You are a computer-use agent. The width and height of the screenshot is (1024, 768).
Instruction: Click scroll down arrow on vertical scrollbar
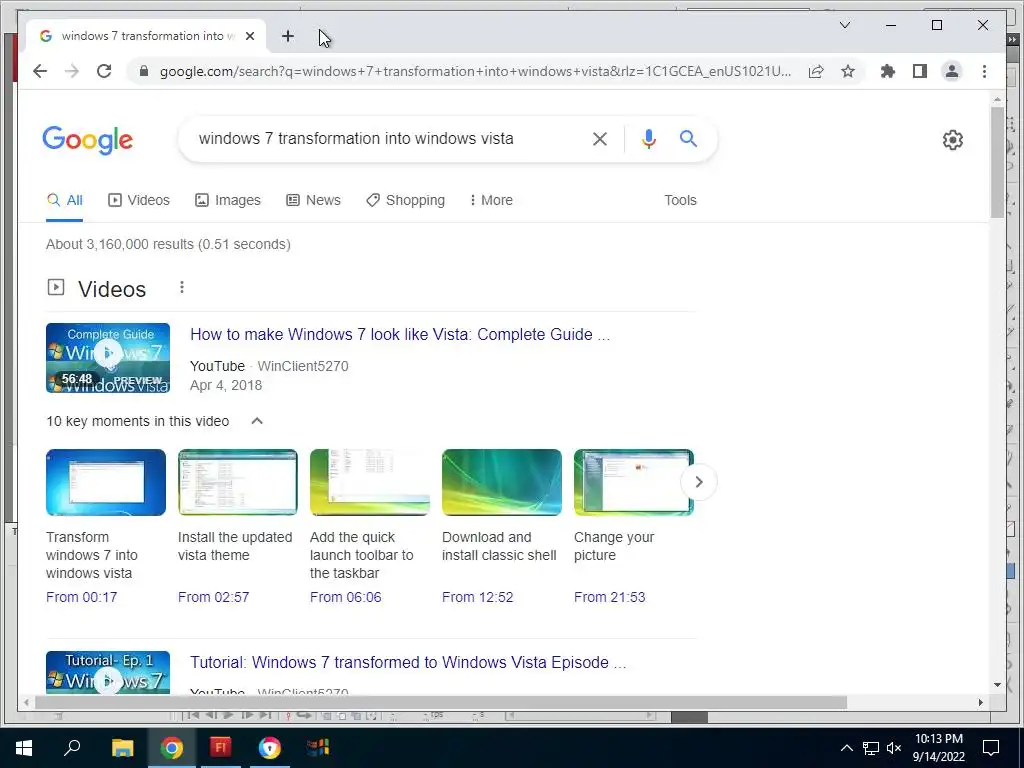(x=997, y=684)
